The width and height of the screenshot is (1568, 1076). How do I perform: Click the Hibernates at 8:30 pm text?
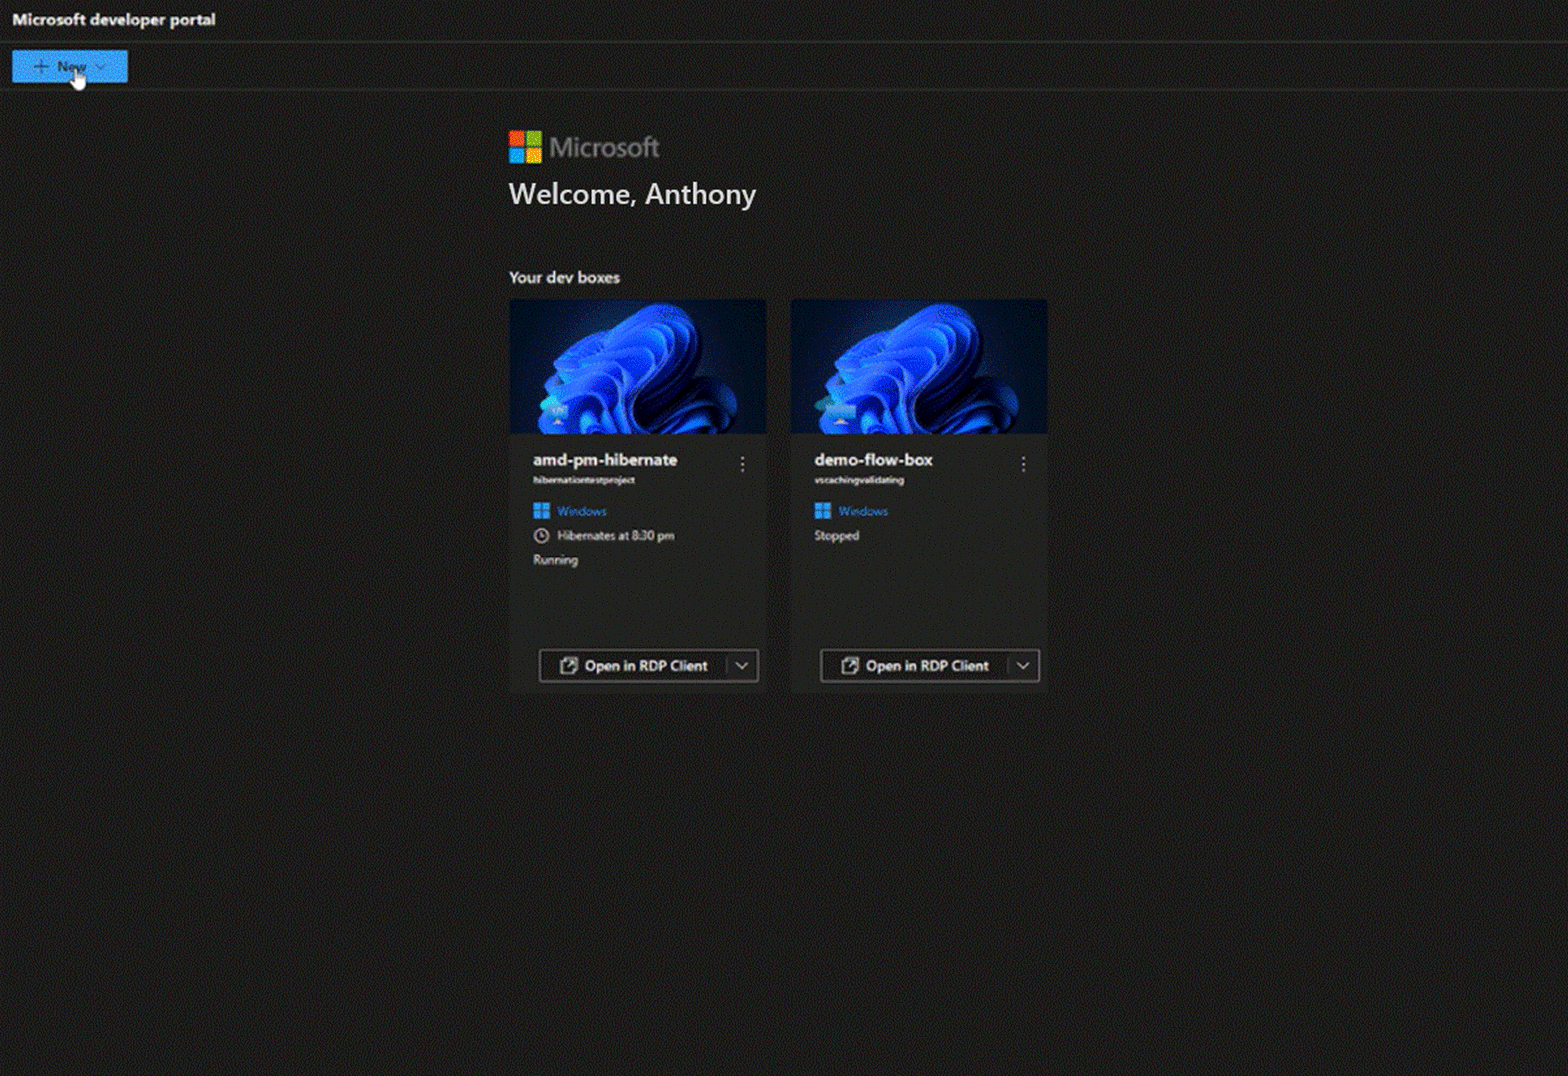615,536
